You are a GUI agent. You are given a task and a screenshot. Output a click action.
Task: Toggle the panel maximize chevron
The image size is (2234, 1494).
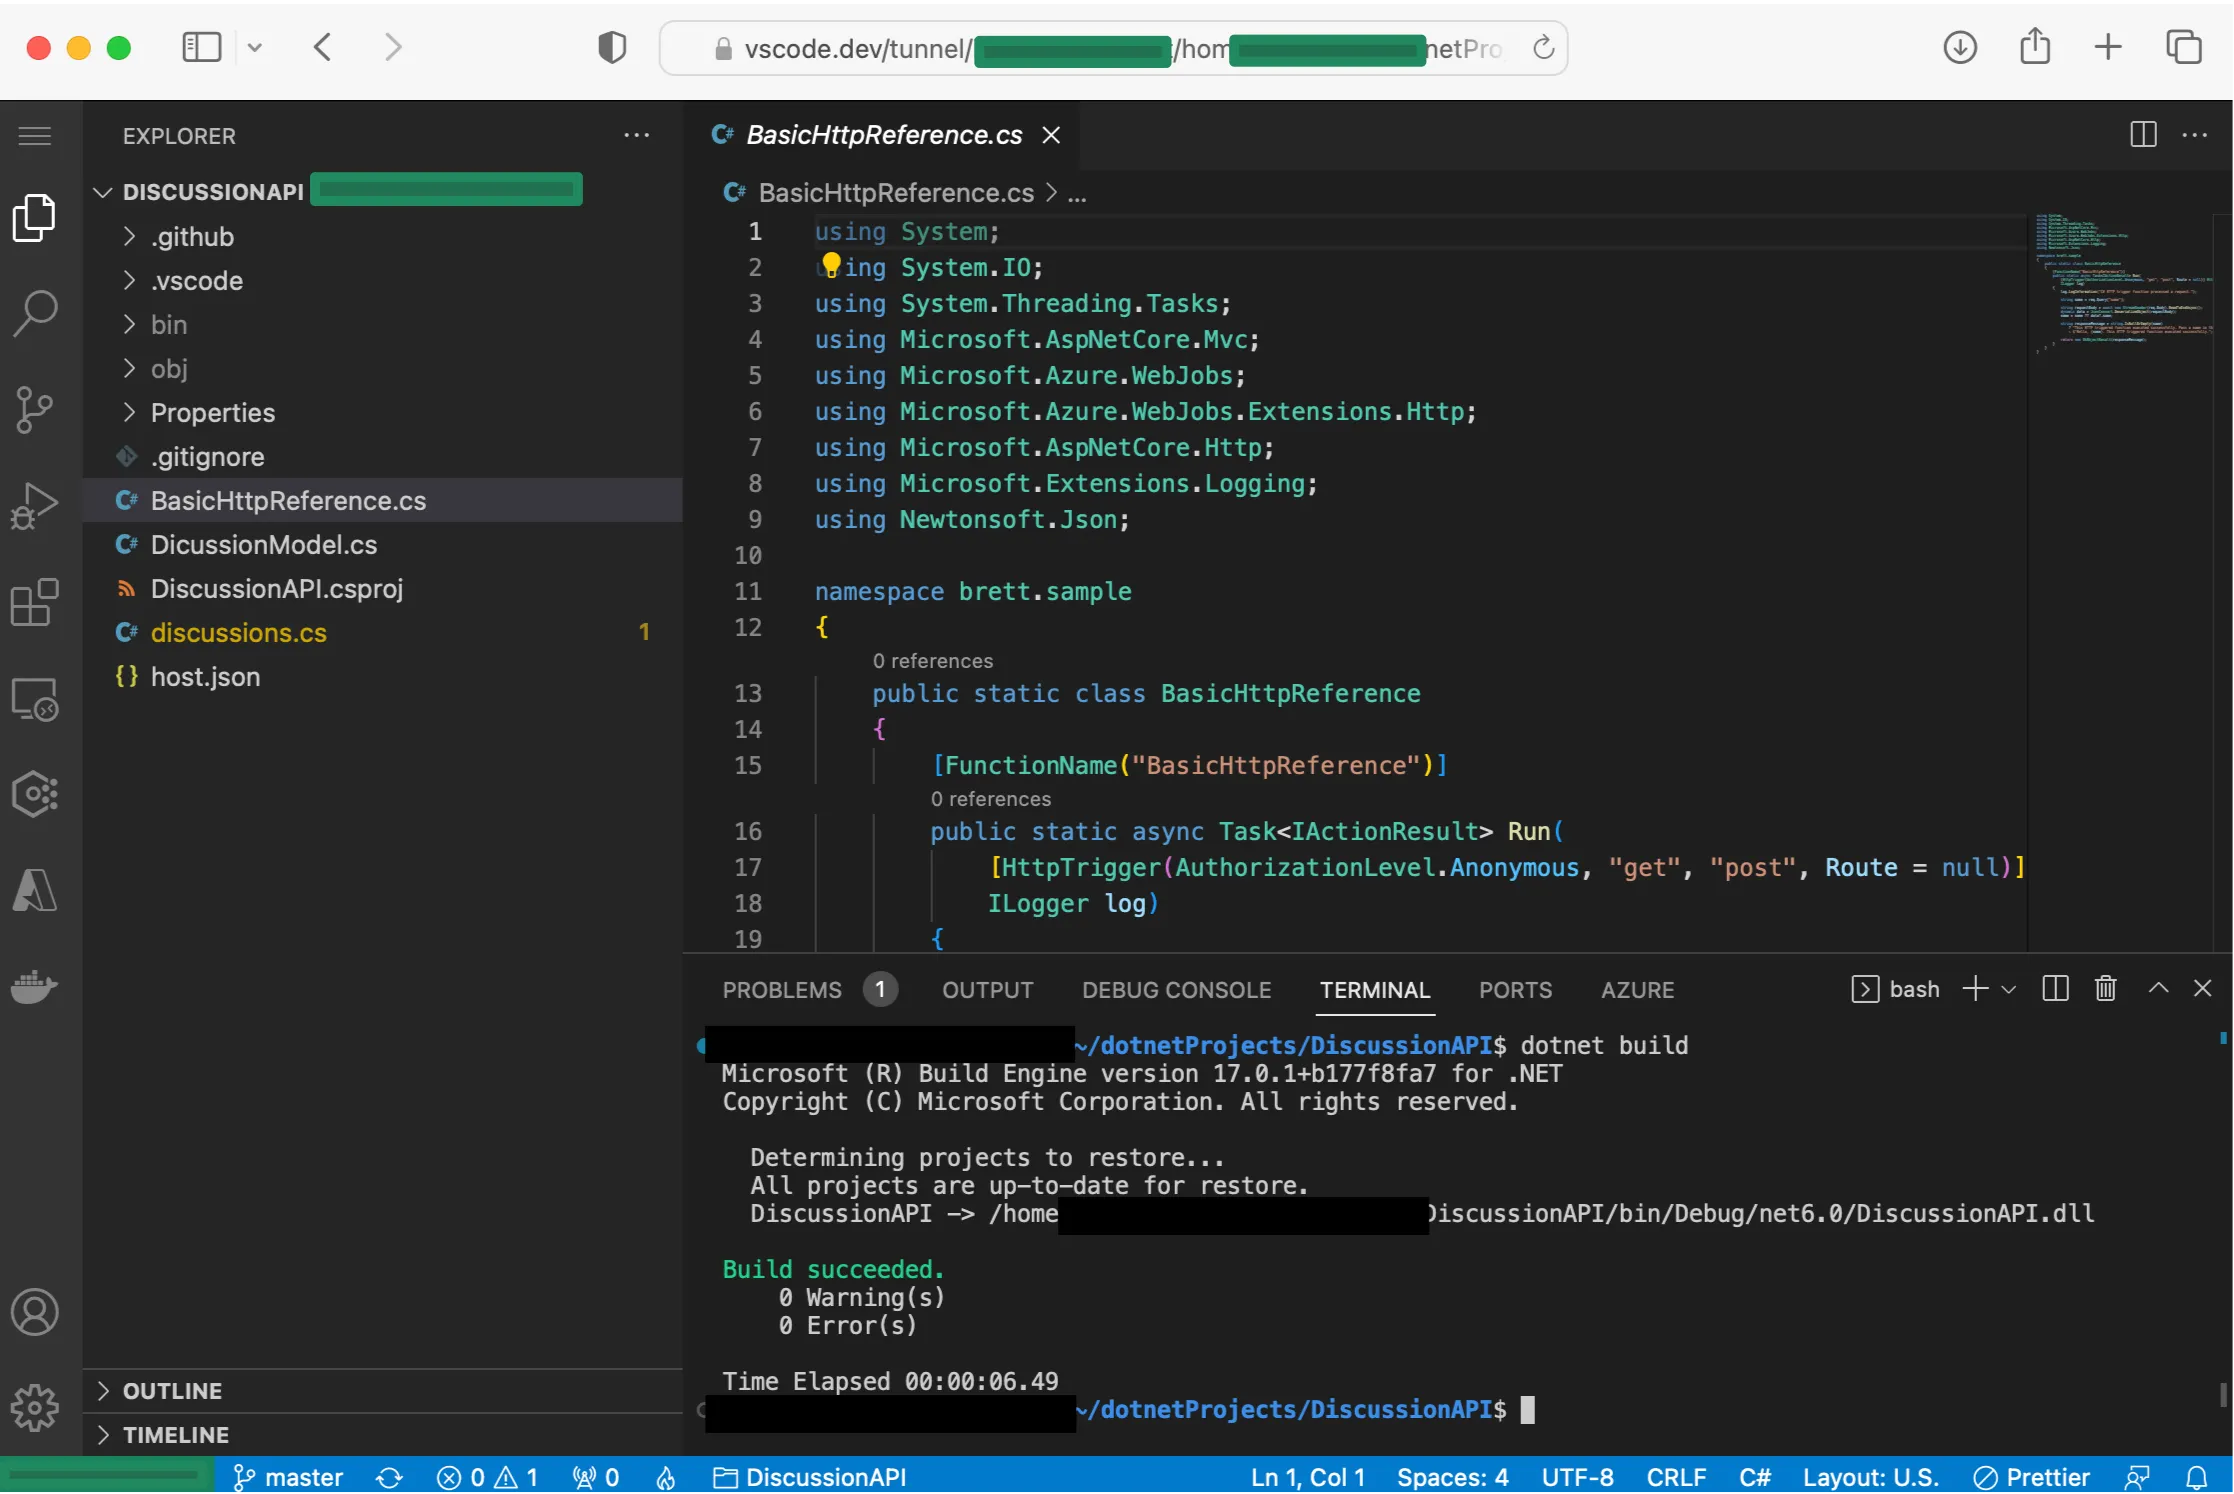coord(2158,988)
